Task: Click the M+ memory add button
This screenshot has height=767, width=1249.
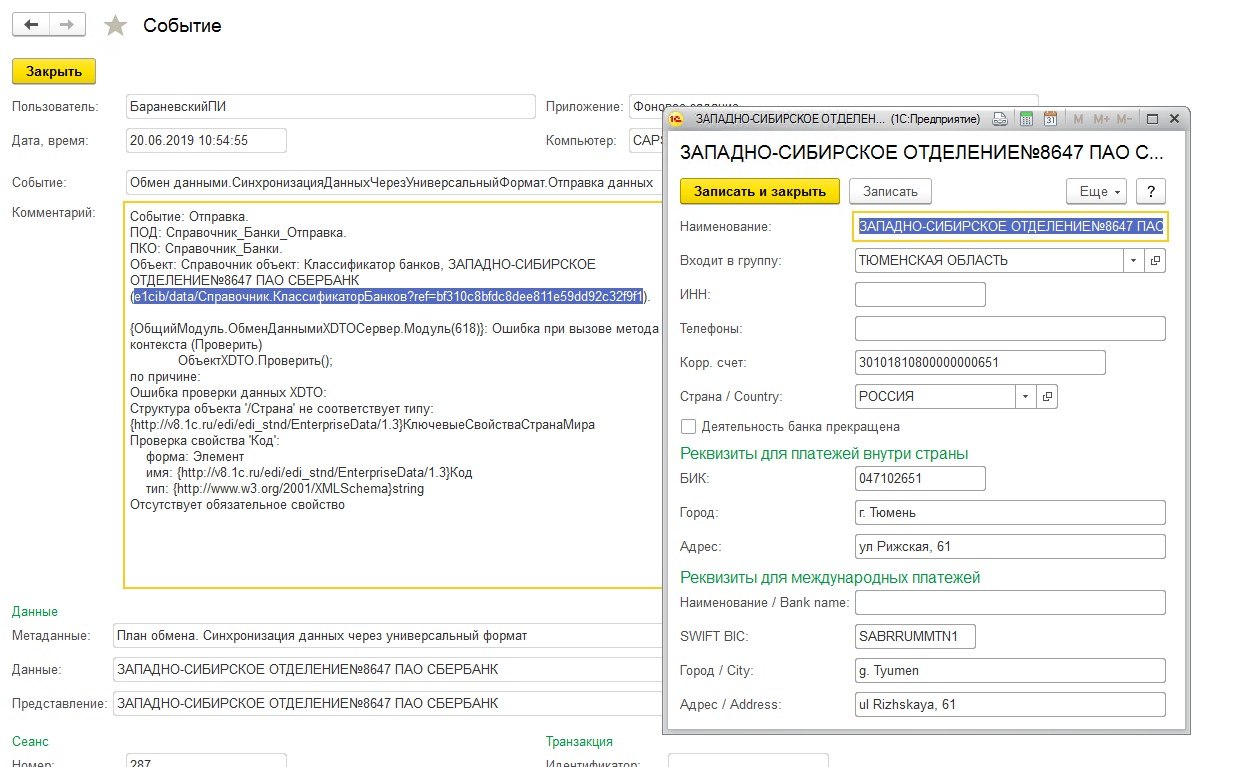Action: 1101,119
